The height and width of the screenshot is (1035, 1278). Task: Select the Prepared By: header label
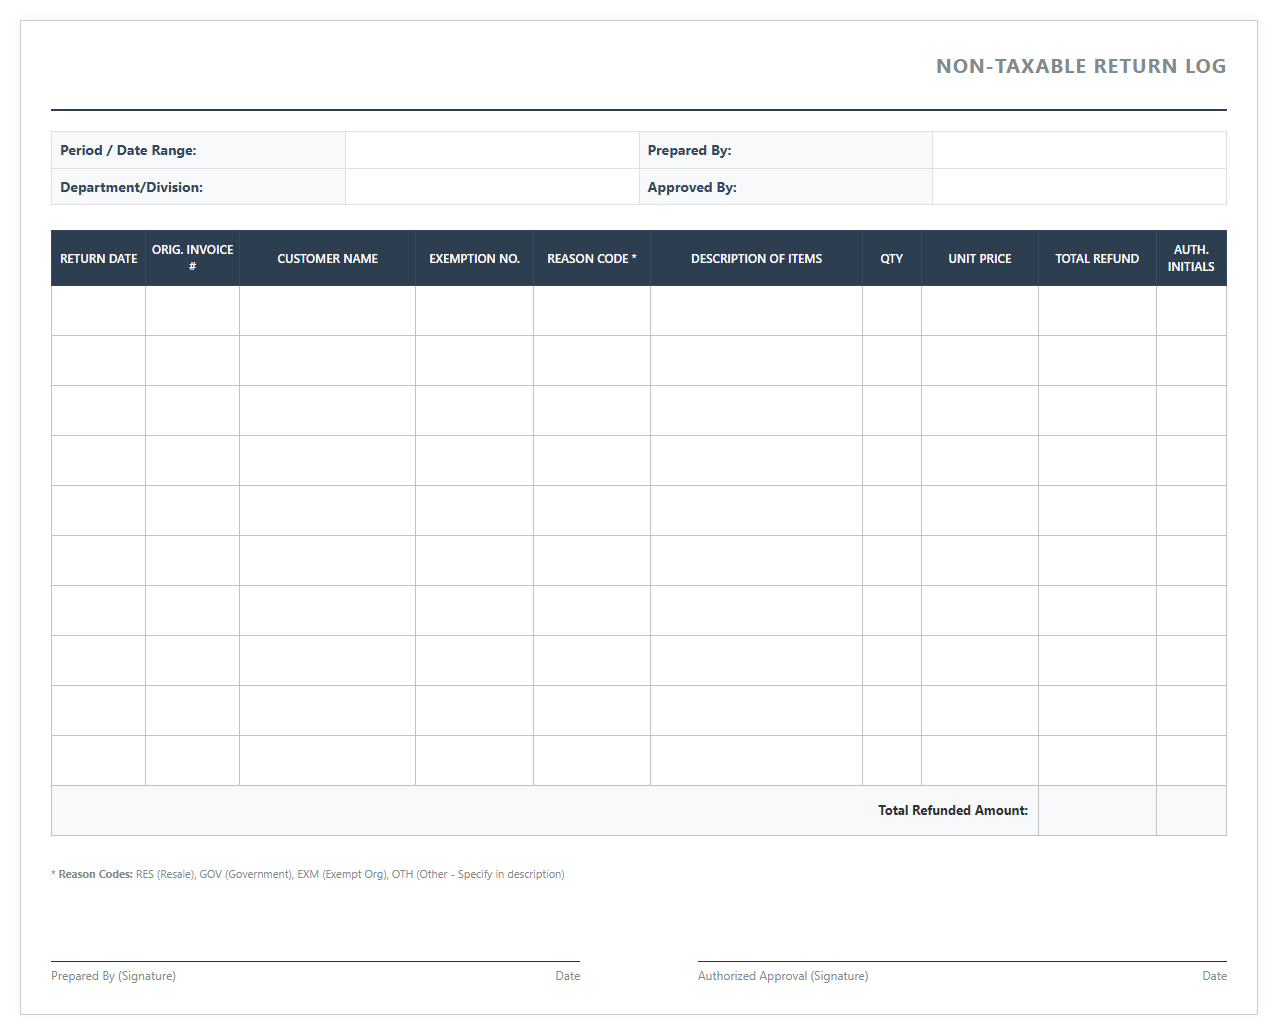click(689, 150)
